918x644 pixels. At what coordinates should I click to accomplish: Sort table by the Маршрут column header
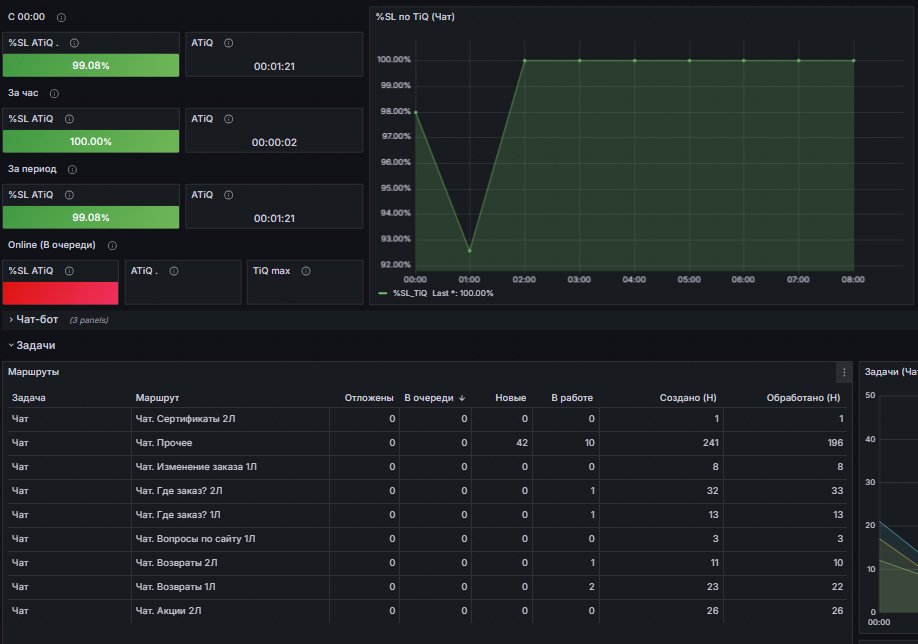157,398
